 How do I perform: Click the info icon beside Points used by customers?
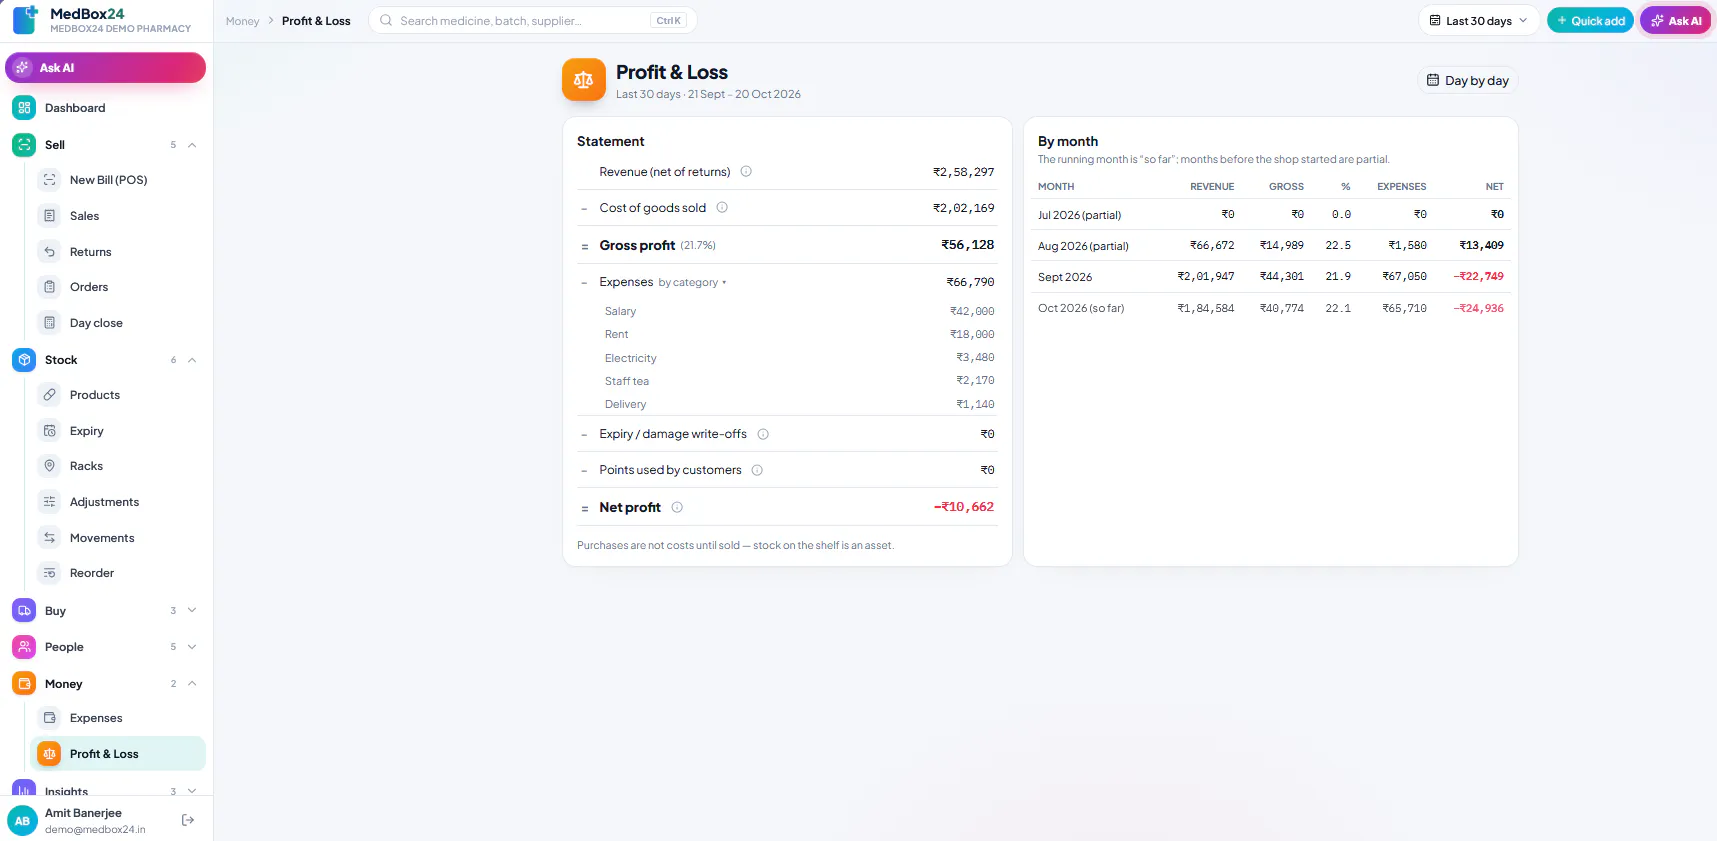tap(757, 470)
